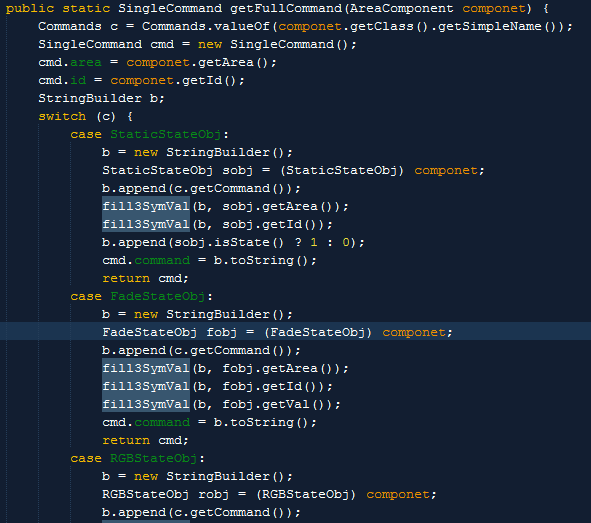591x523 pixels.
Task: Click the getFullCommand method name
Action: pos(286,8)
